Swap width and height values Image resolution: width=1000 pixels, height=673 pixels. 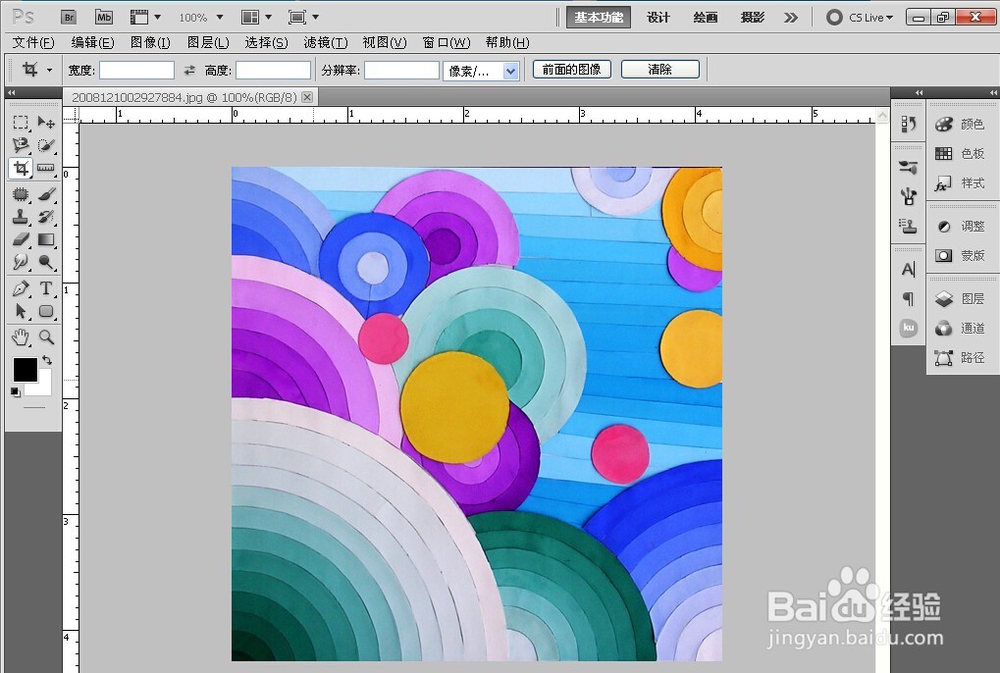(x=189, y=70)
